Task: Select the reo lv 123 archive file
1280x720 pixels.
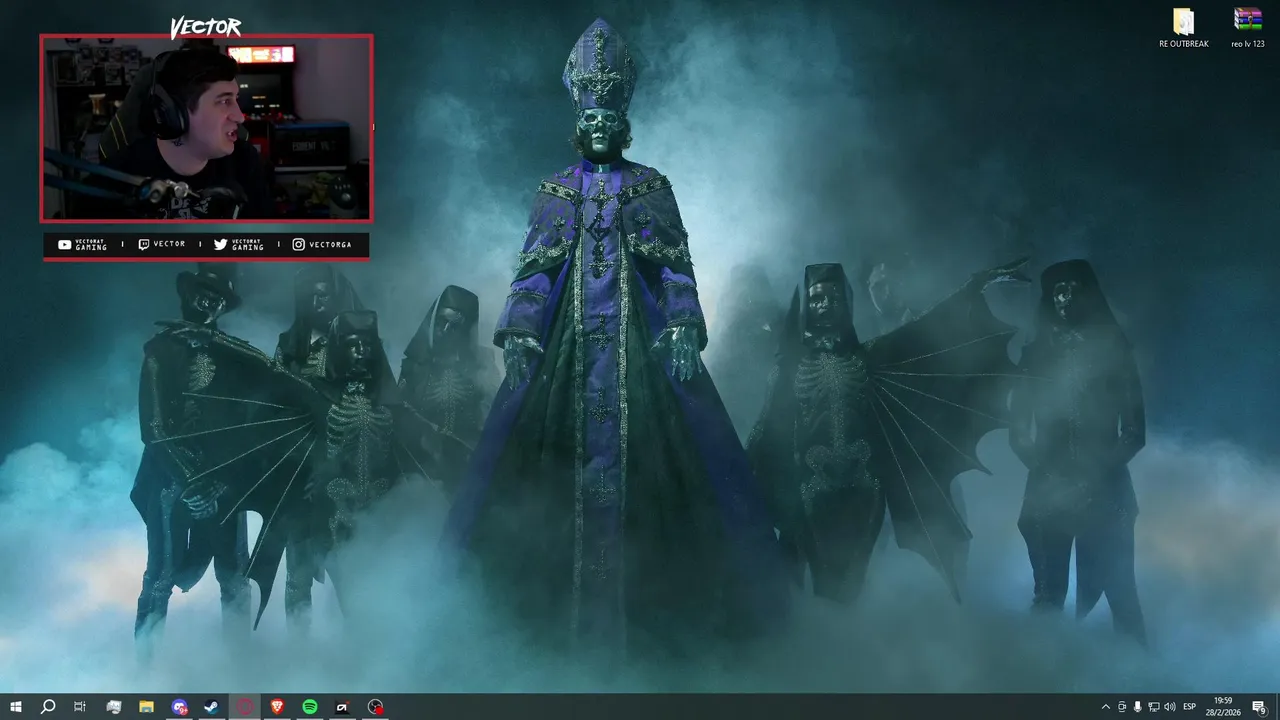Action: [x=1247, y=28]
